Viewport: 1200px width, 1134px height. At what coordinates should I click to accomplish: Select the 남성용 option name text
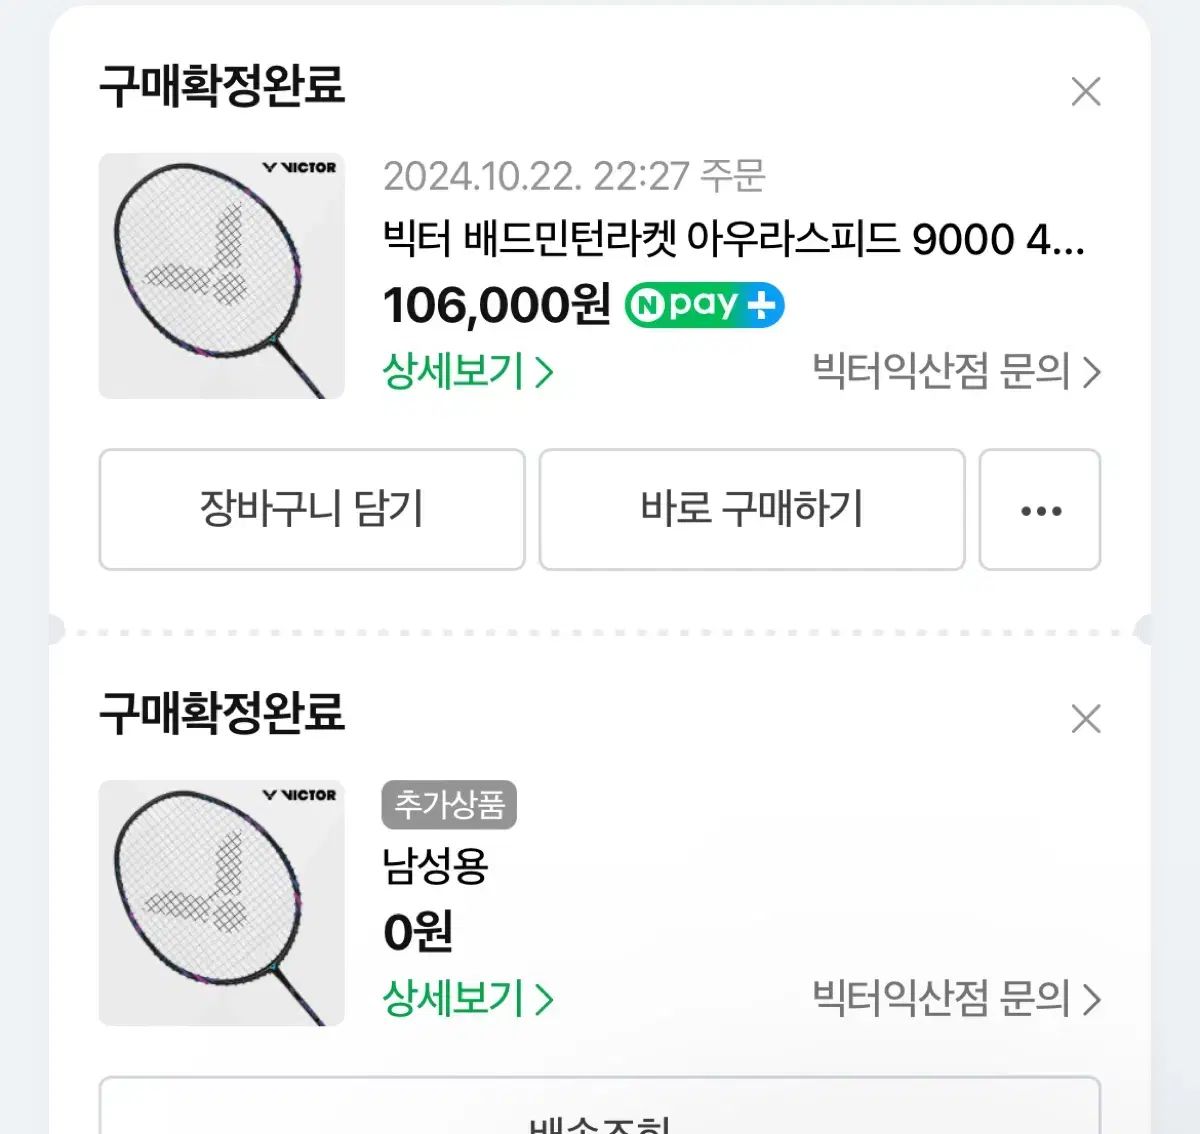435,866
